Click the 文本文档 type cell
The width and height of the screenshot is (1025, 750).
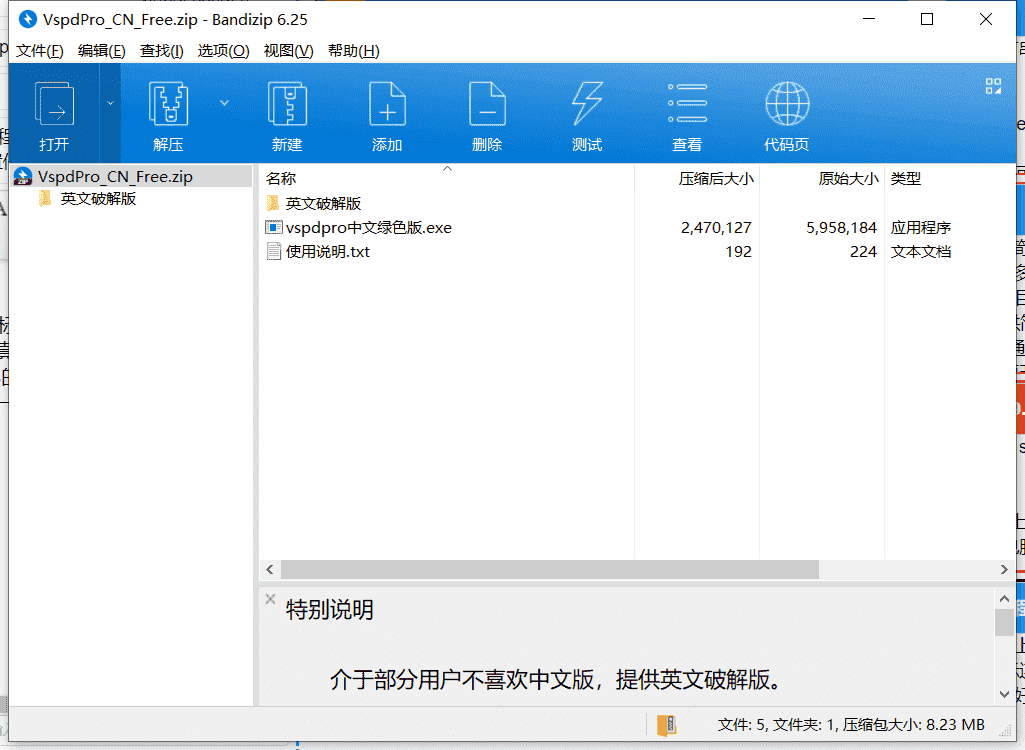(920, 252)
